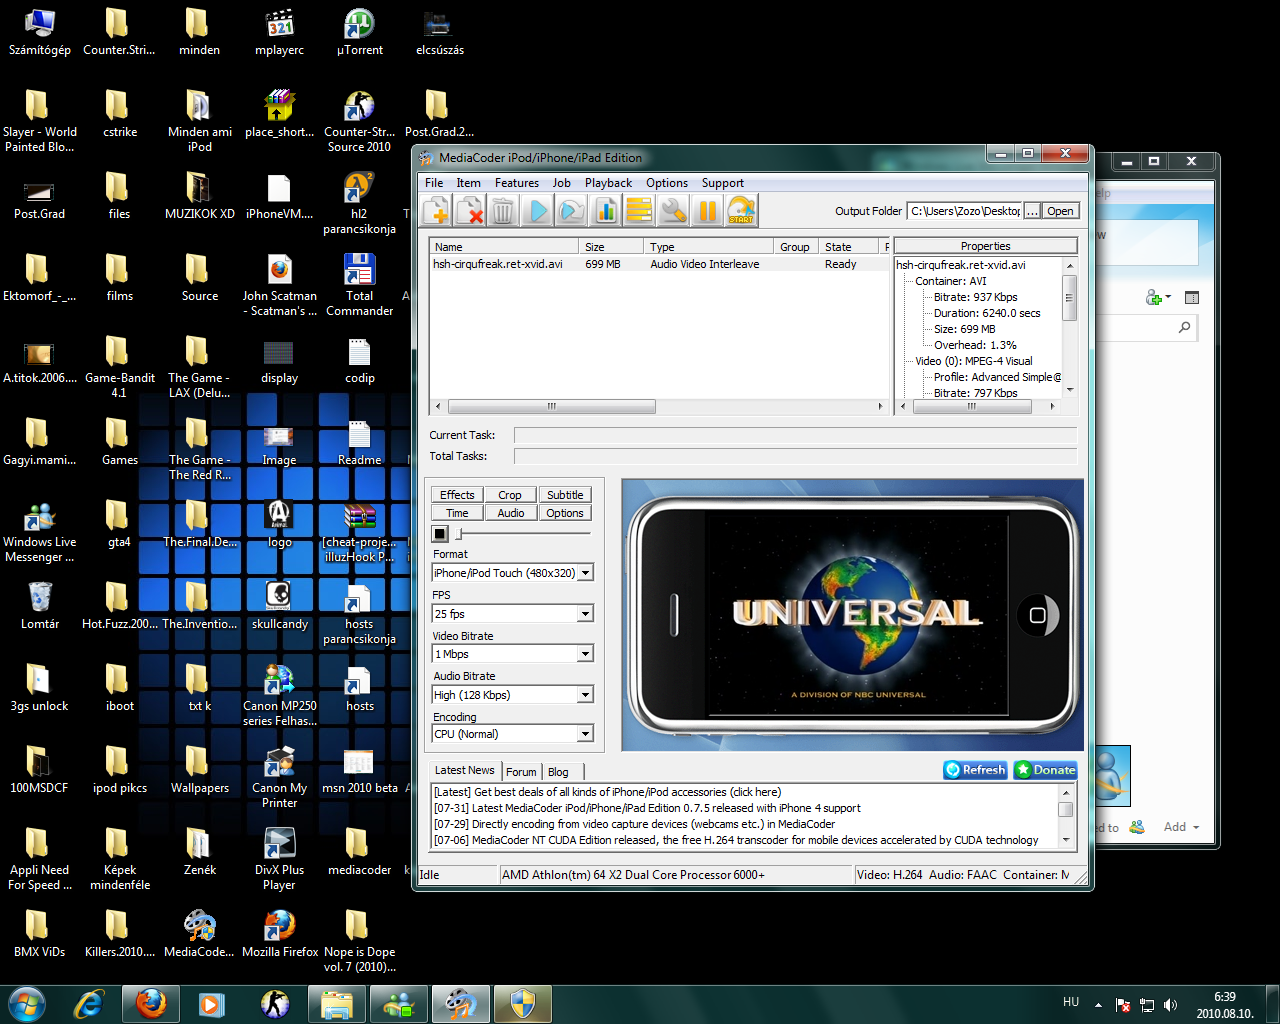1280x1024 pixels.
Task: Open the bar chart statistics toolbar icon
Action: coord(605,210)
